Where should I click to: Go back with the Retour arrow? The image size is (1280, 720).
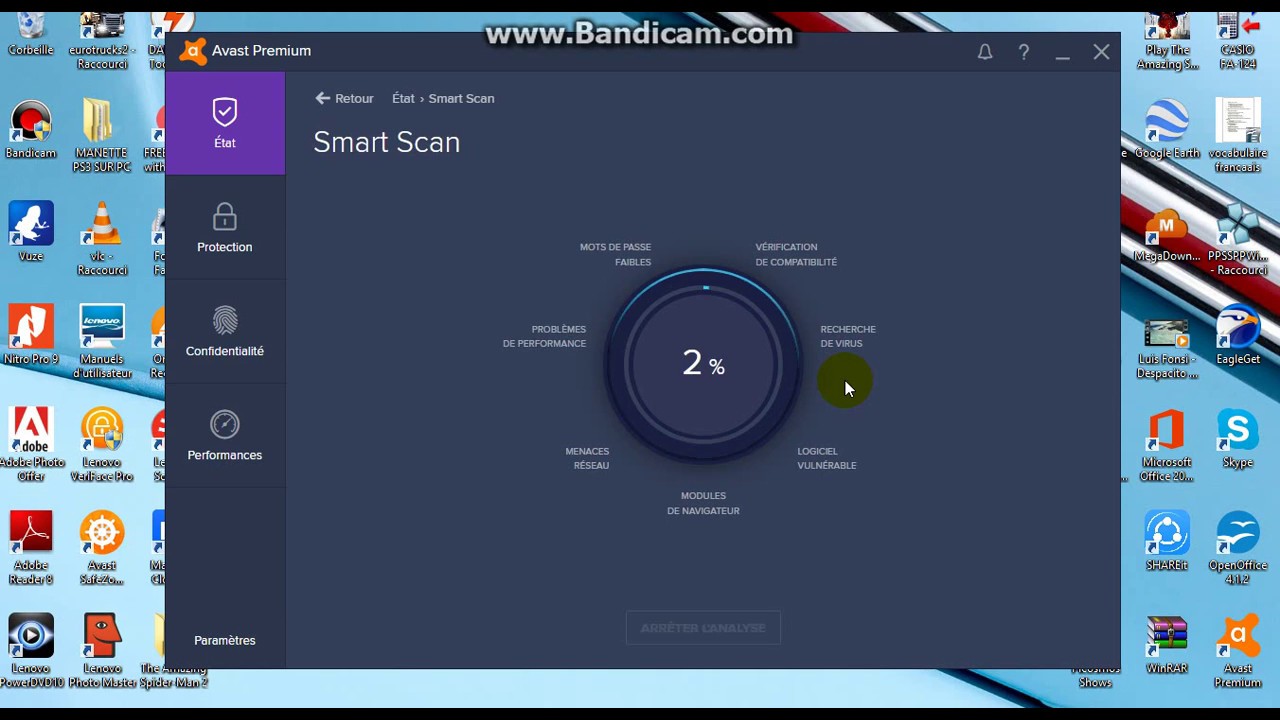(x=344, y=98)
